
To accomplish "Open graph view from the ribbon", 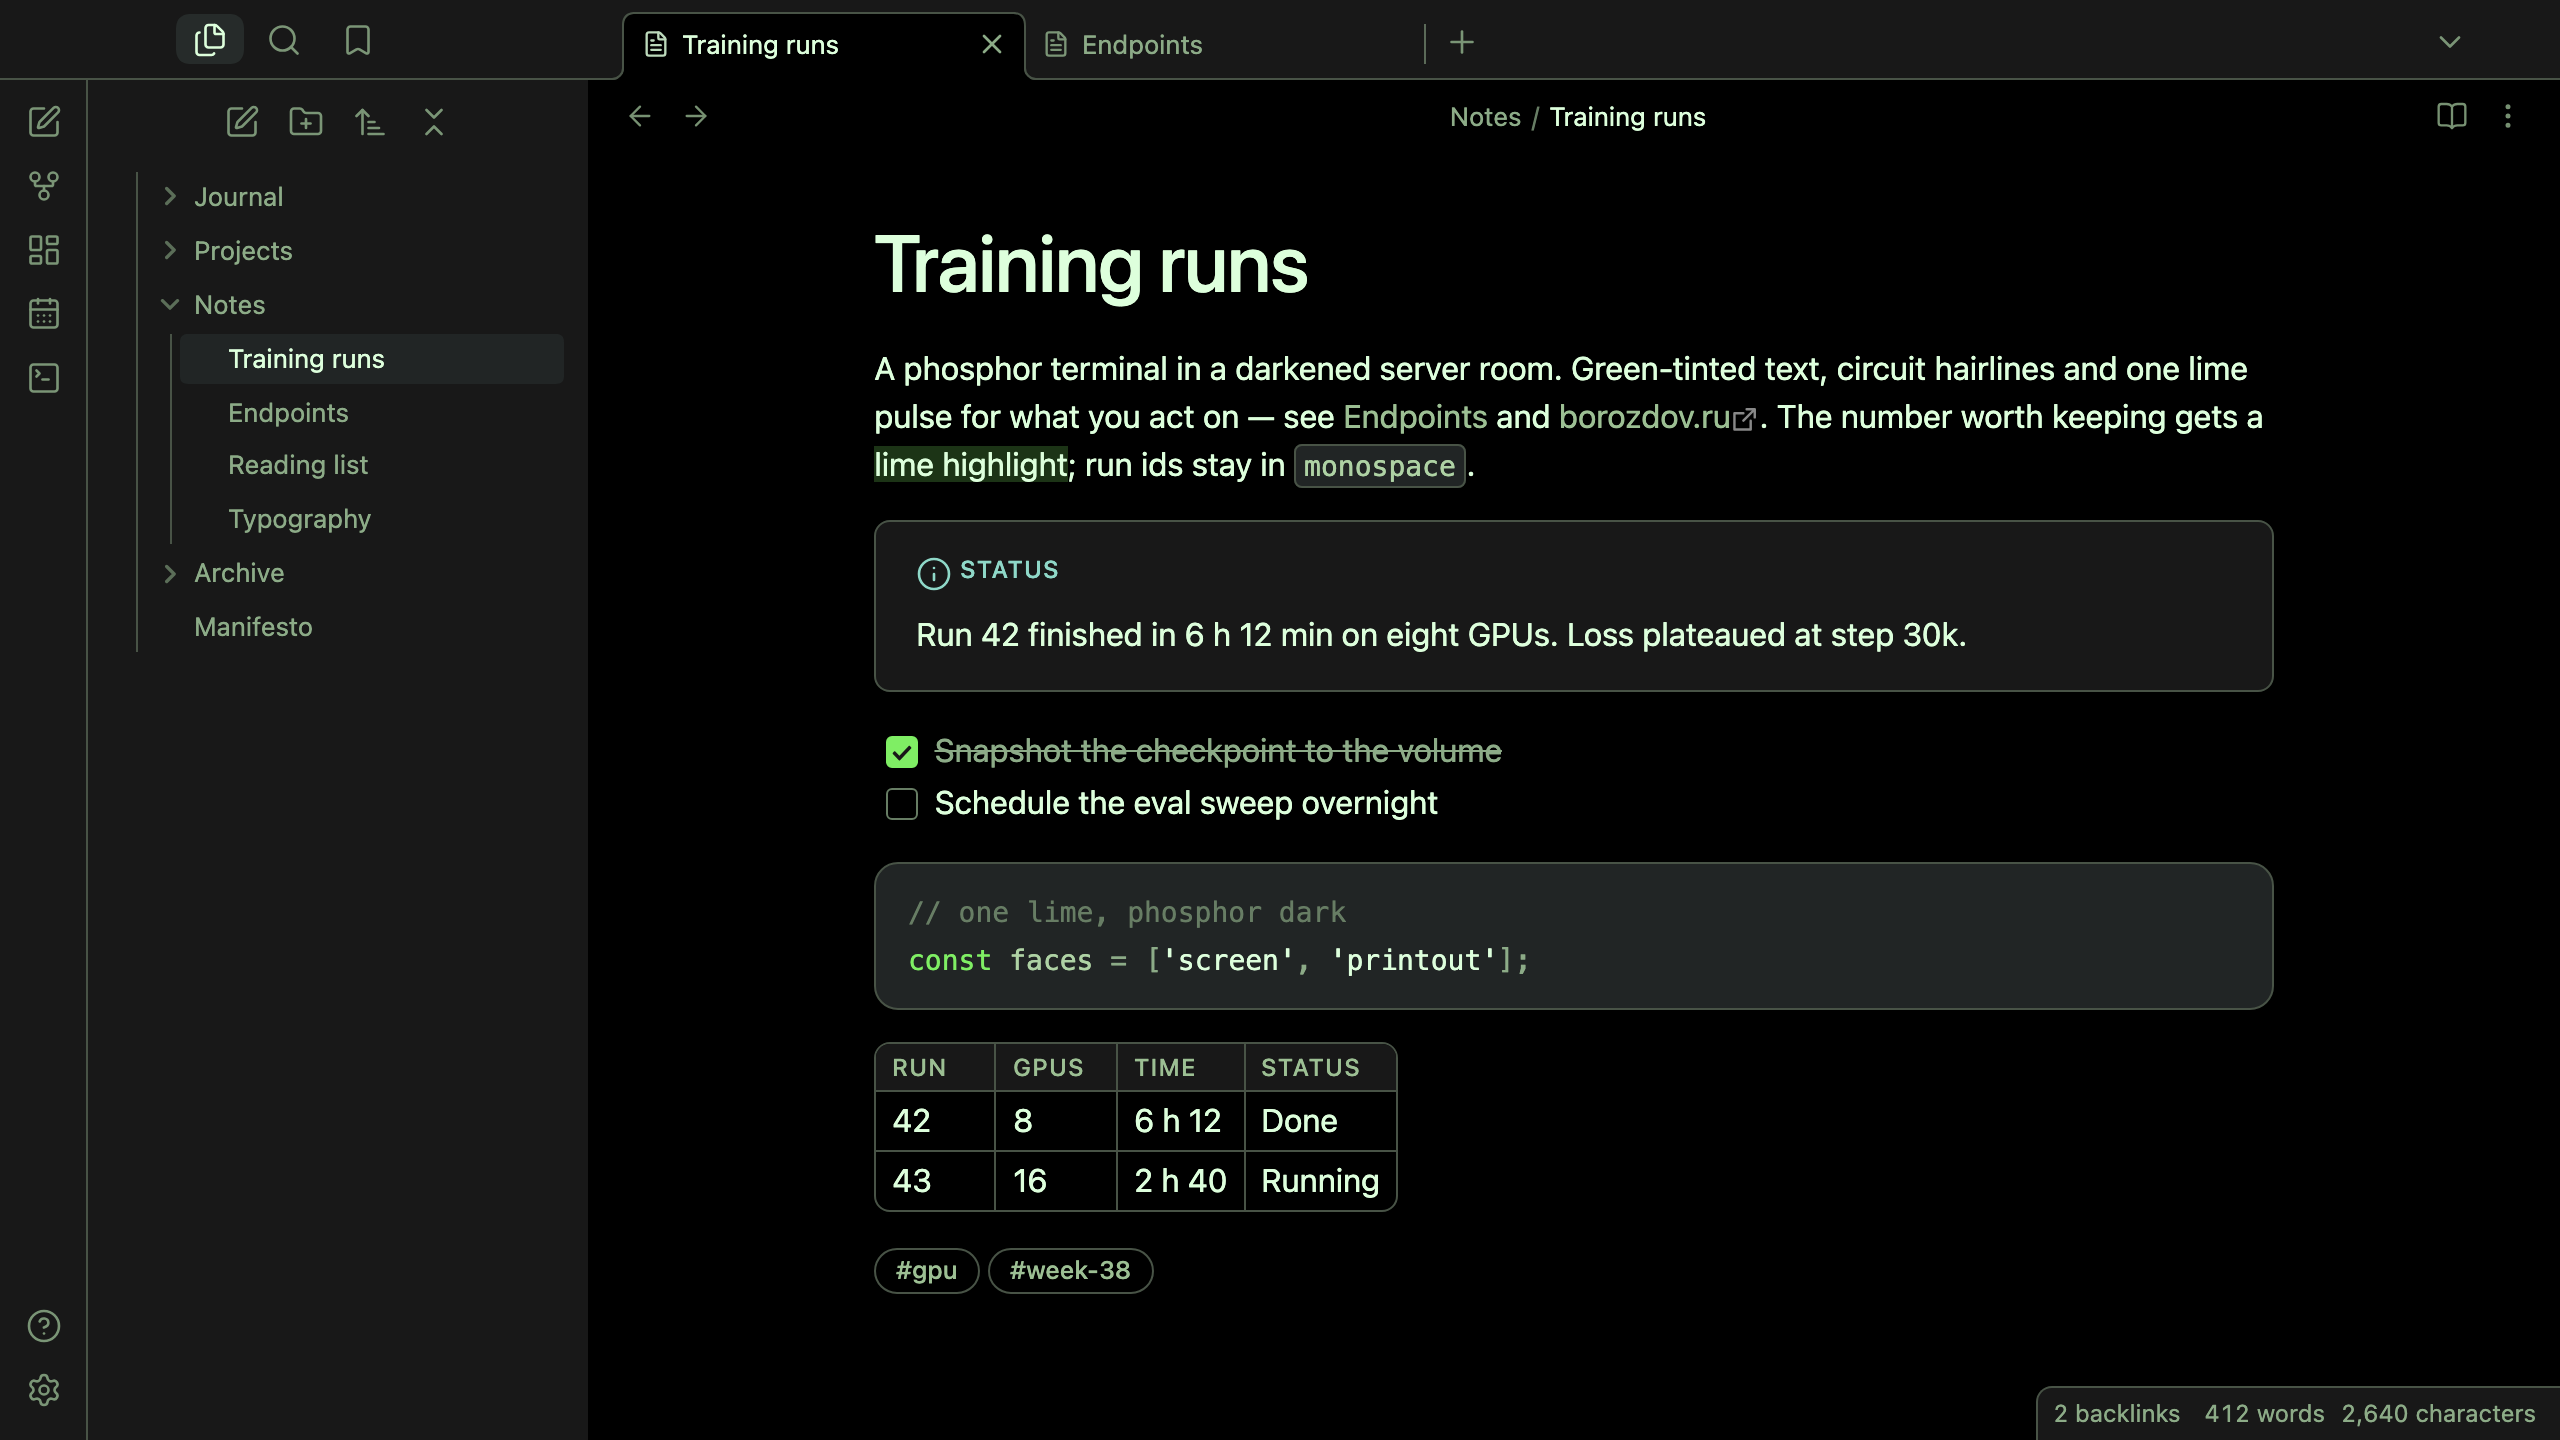I will (x=44, y=186).
